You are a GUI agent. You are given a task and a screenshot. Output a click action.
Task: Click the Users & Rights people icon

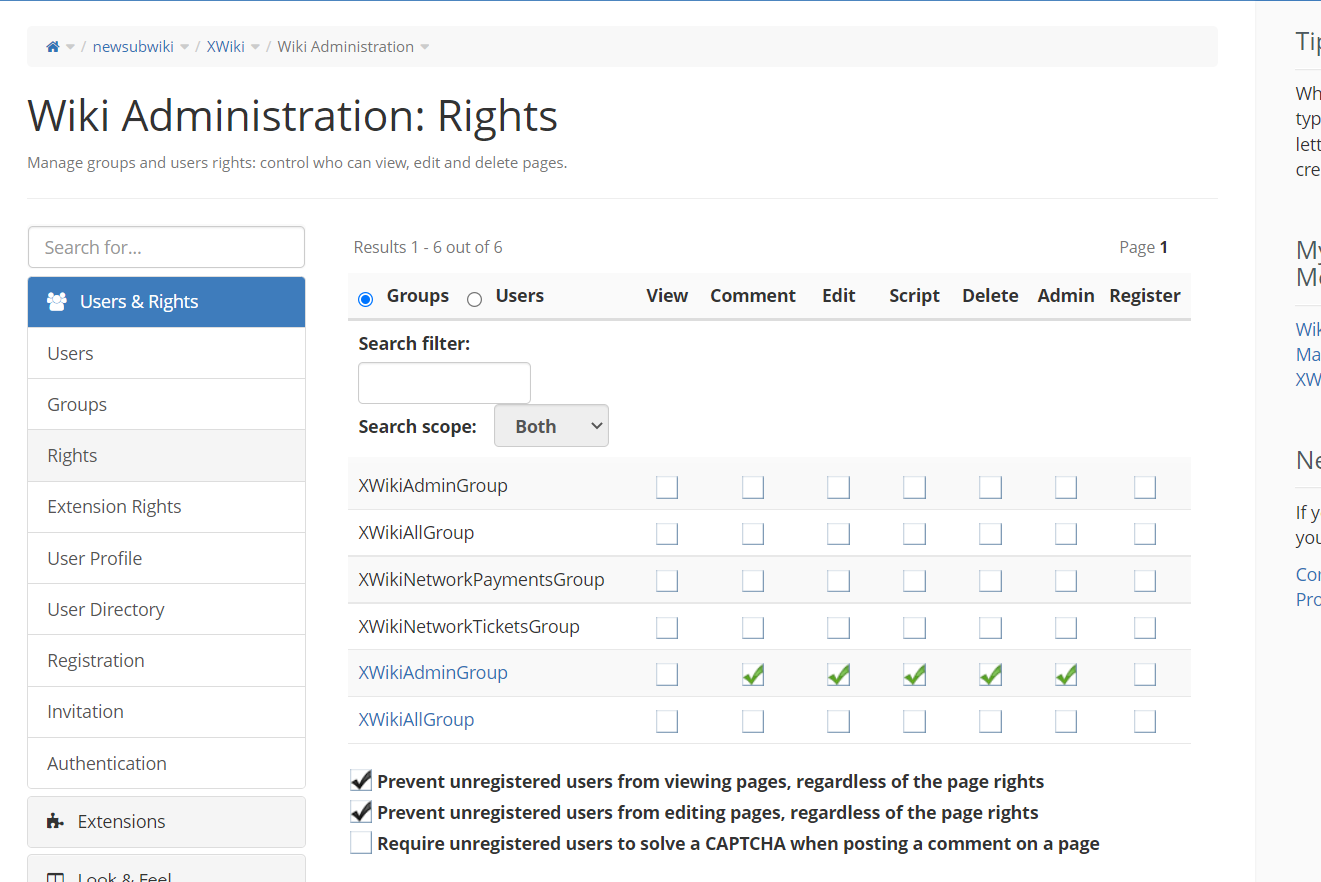coord(57,301)
